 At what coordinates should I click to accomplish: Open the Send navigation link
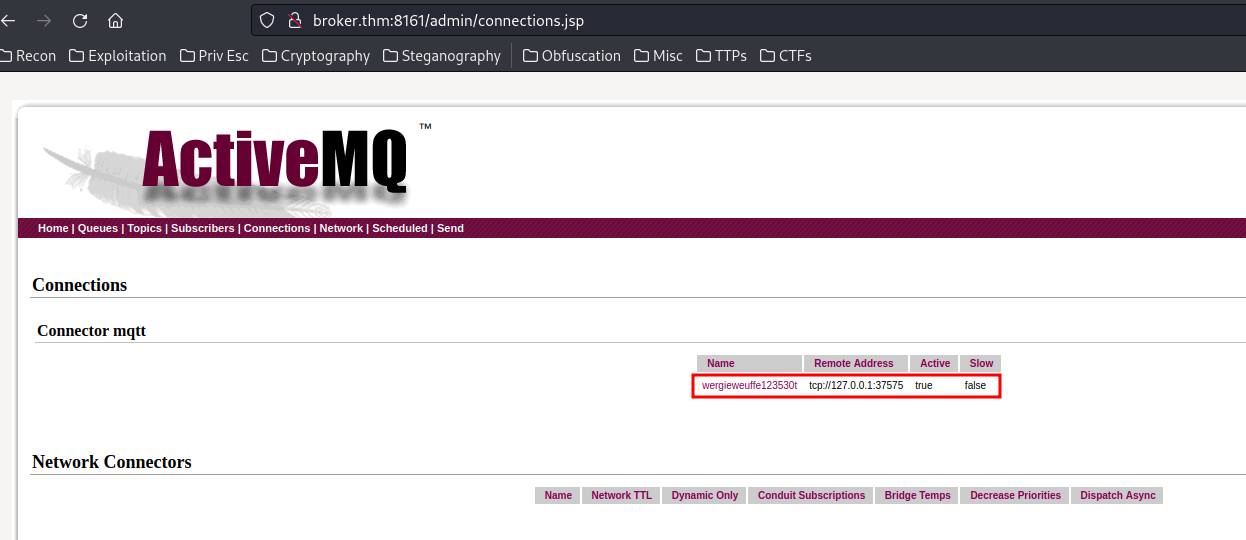[450, 228]
